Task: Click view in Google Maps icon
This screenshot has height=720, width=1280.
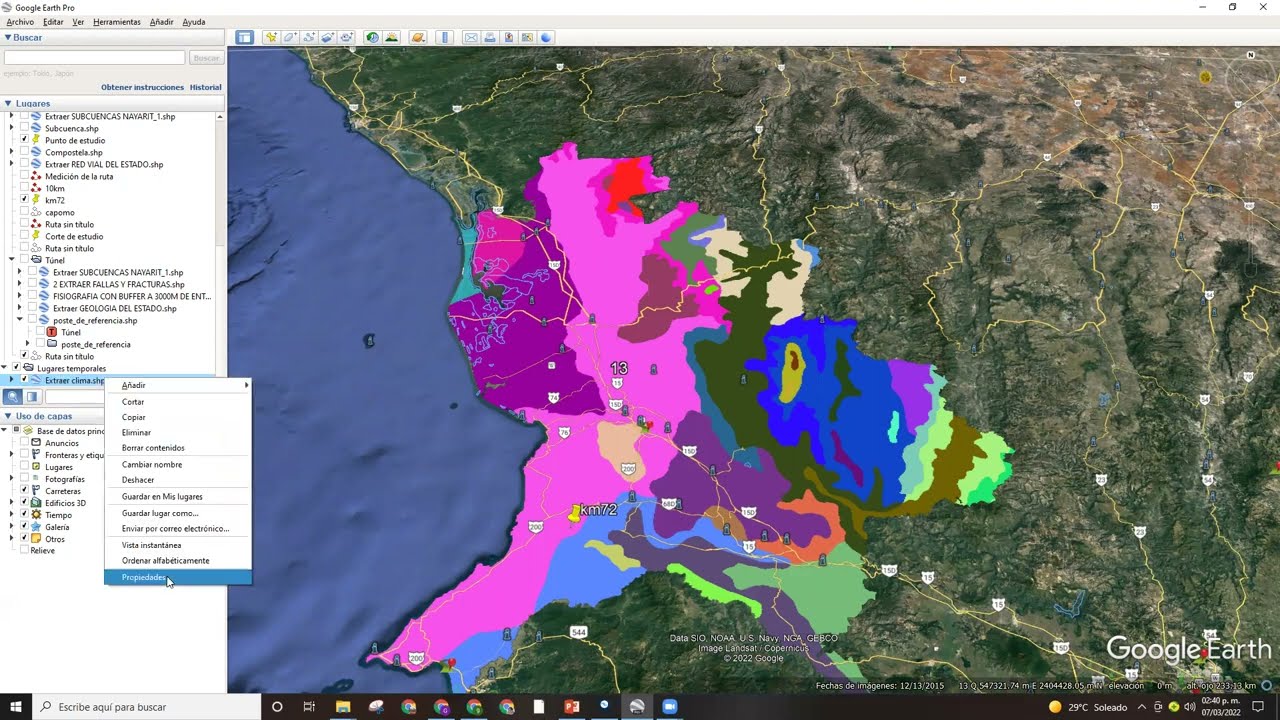Action: 527,38
